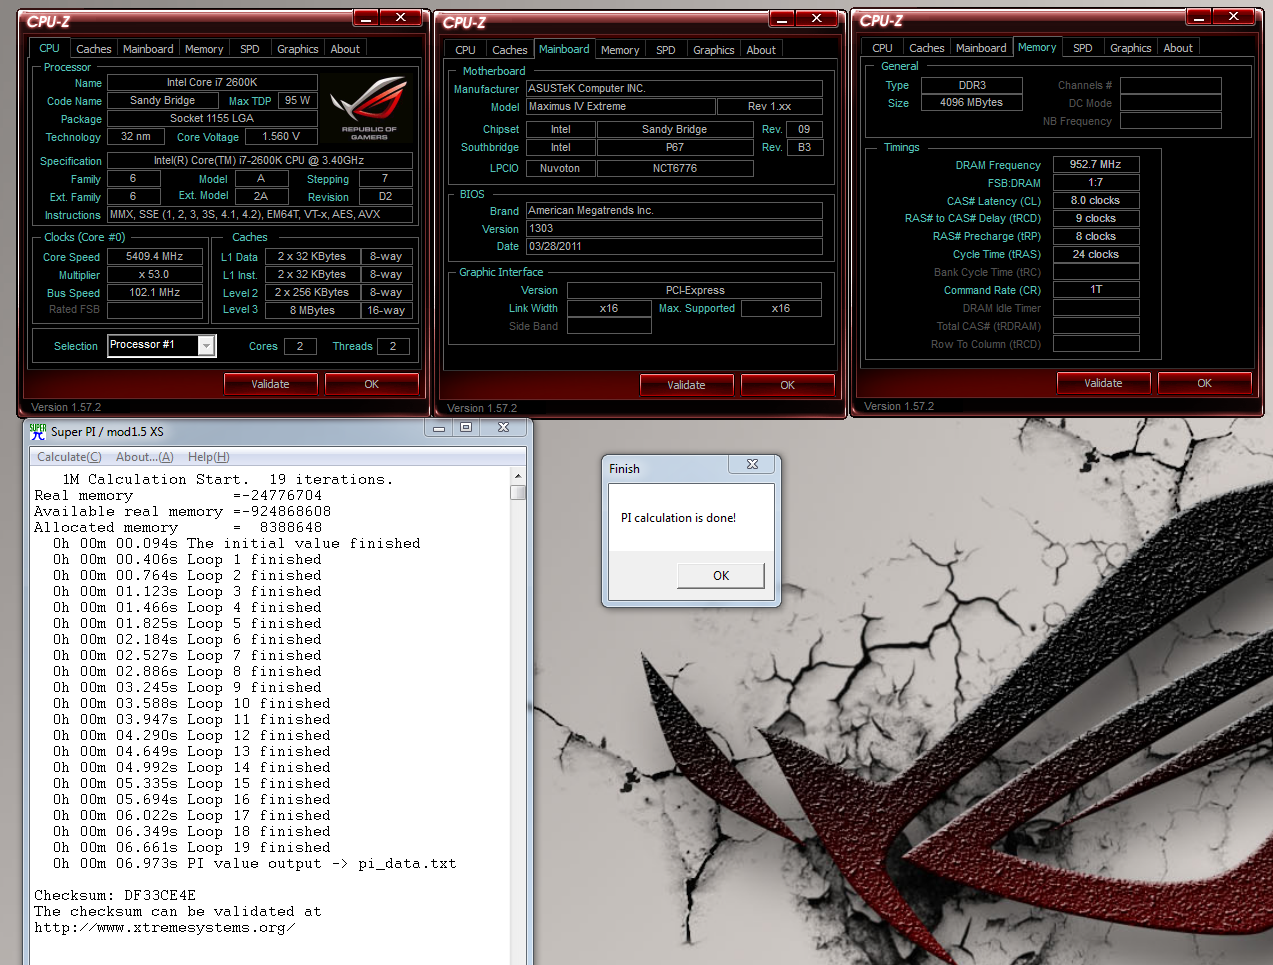This screenshot has width=1273, height=965.
Task: Click the Intel Core i7 2600K name field
Action: (212, 83)
